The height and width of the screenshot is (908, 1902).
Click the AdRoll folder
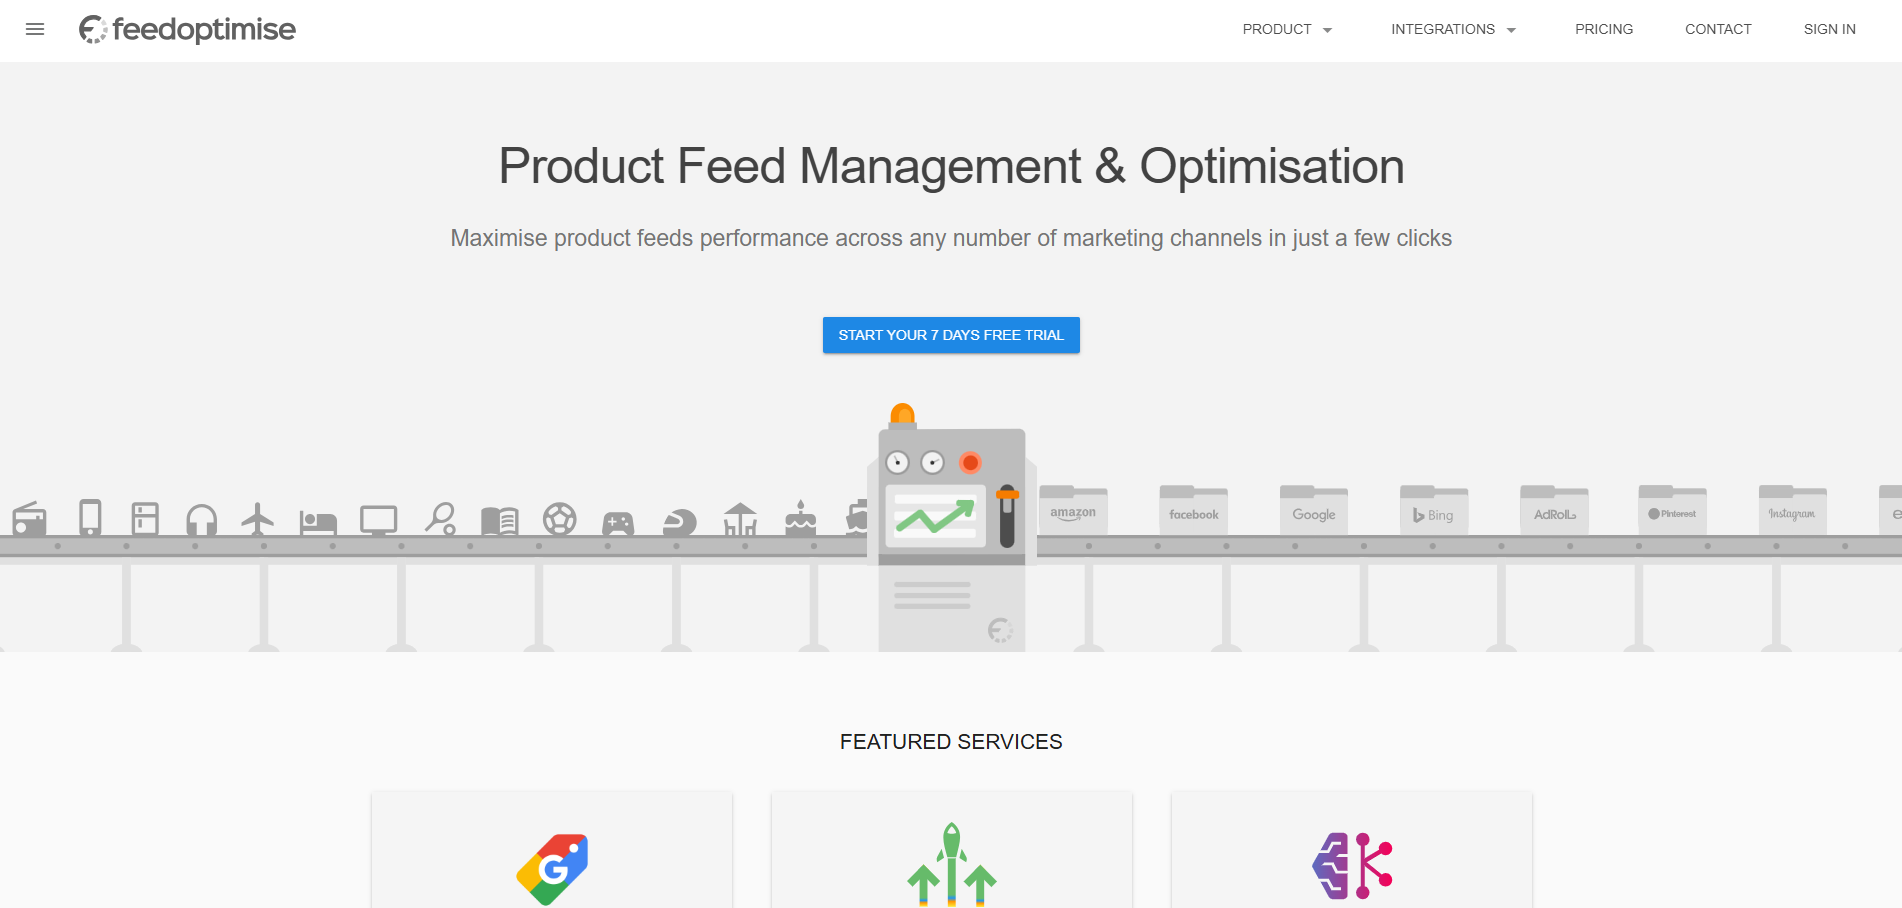[1554, 510]
